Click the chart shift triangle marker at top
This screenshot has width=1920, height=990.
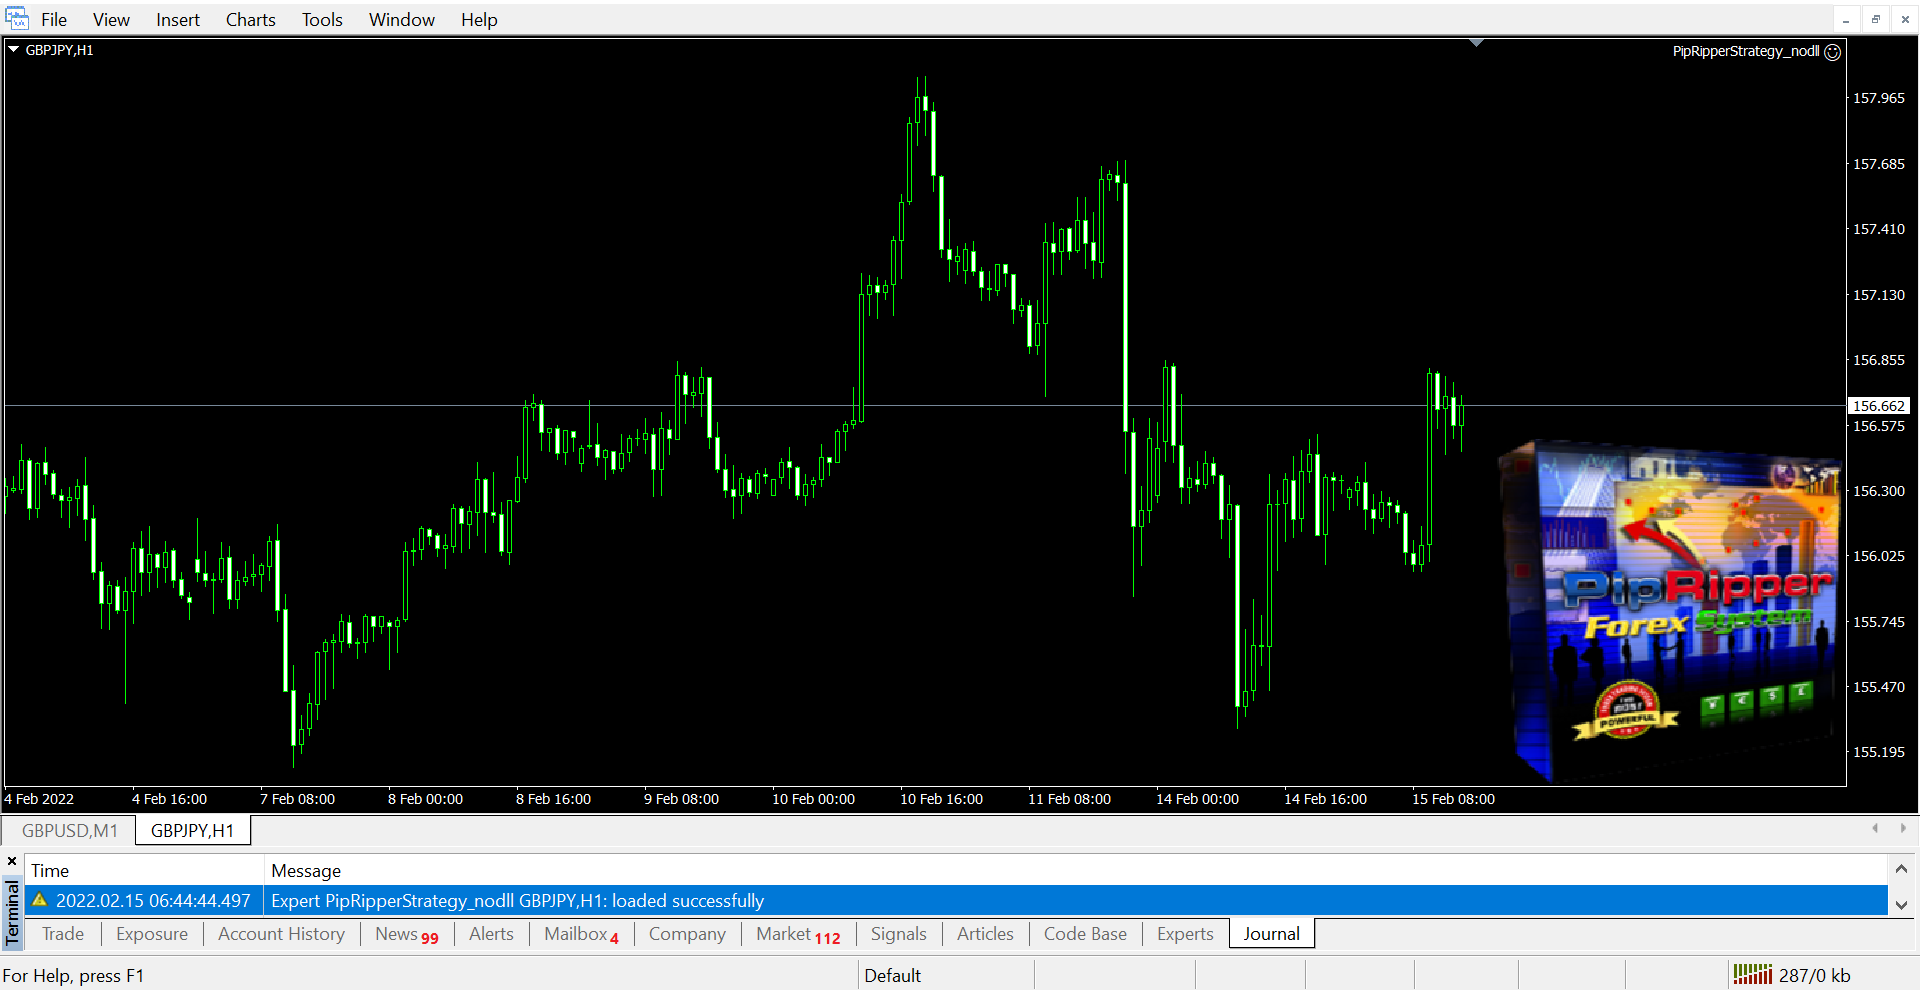pos(1476,43)
